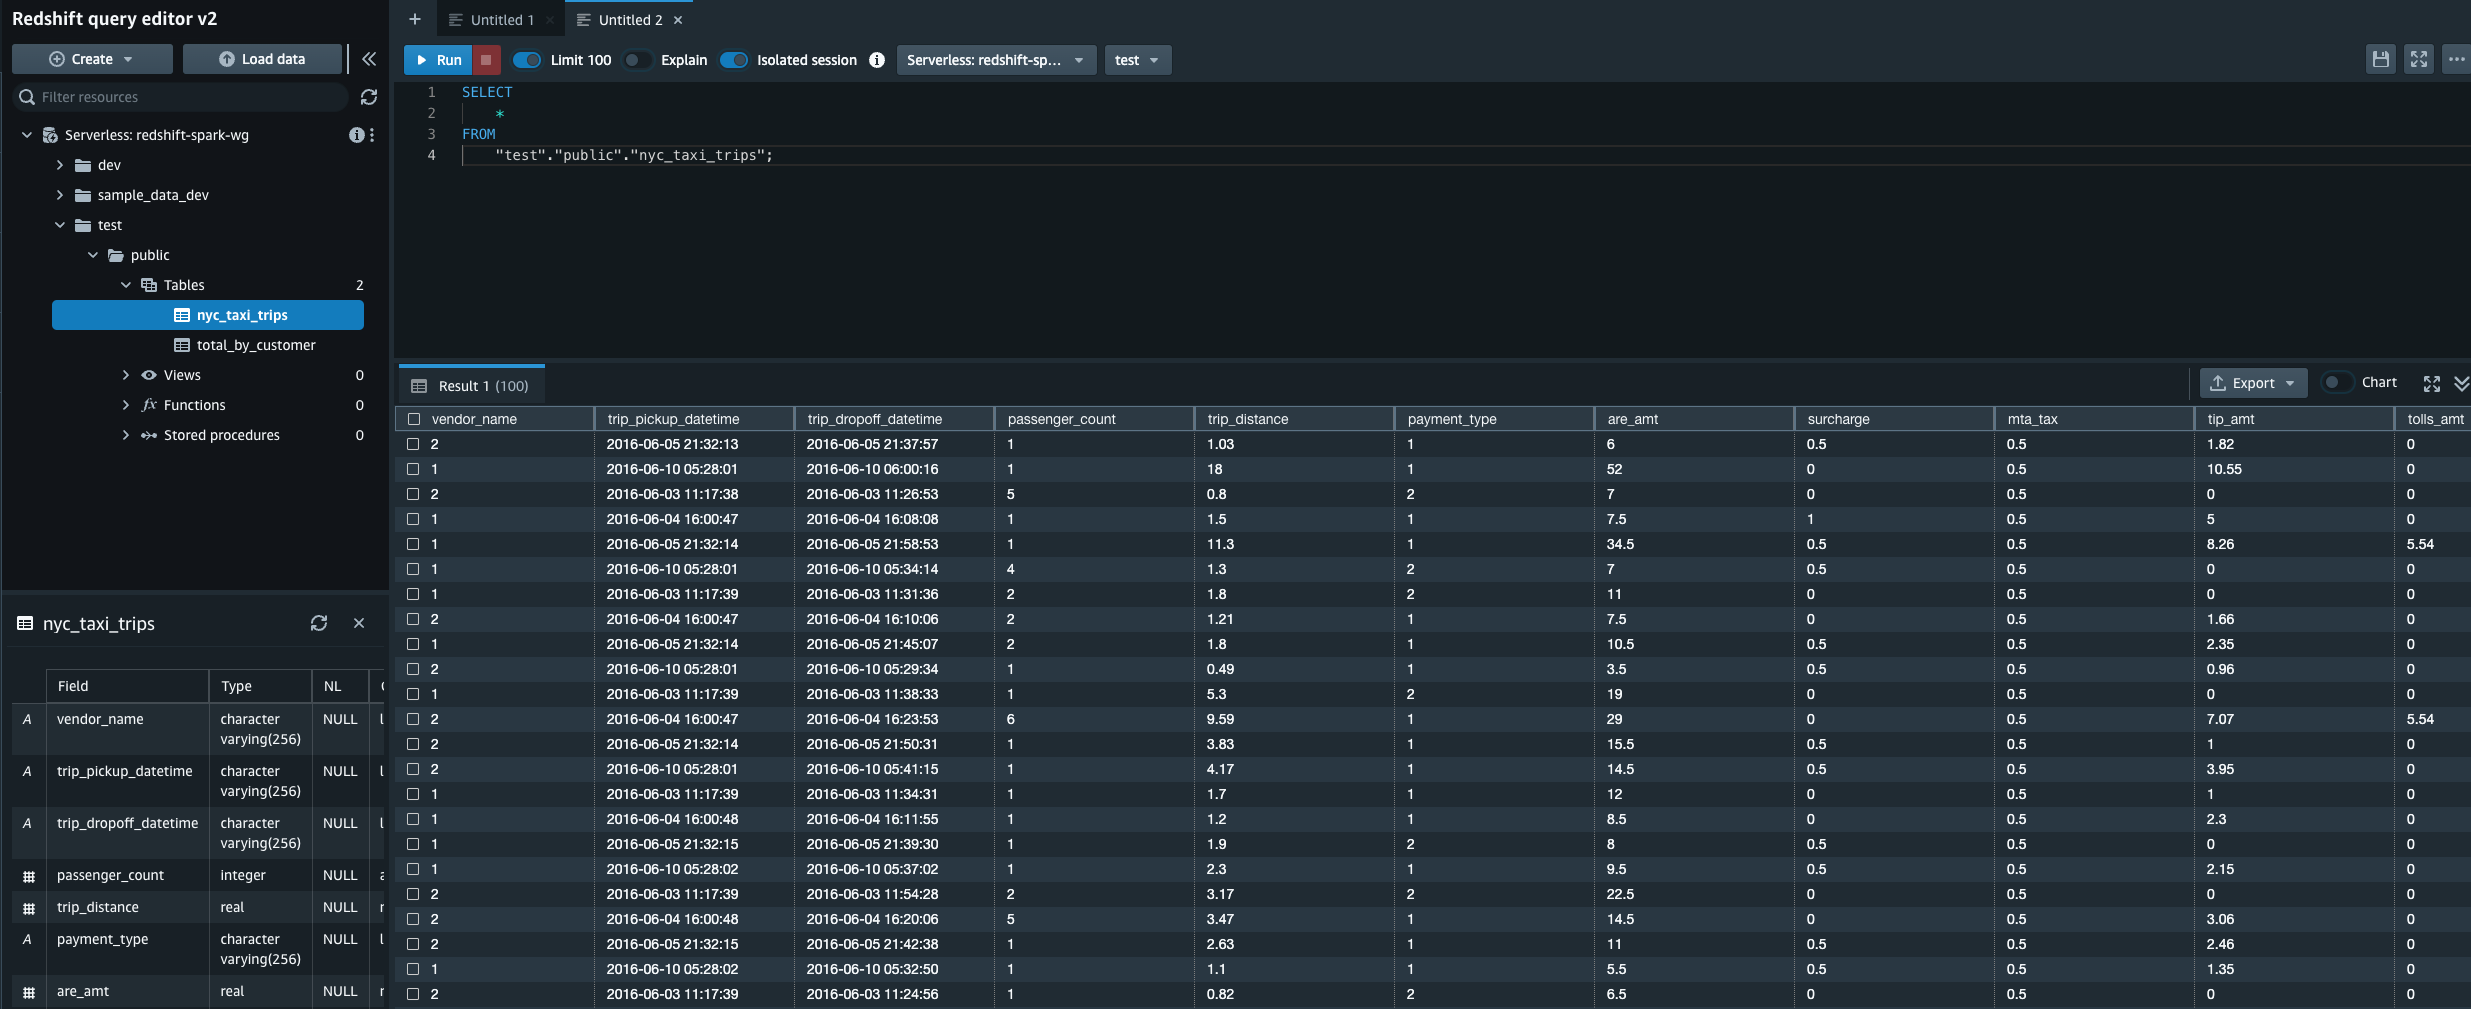Toggle the Limit 100 switch
Image resolution: width=2471 pixels, height=1009 pixels.
click(527, 60)
